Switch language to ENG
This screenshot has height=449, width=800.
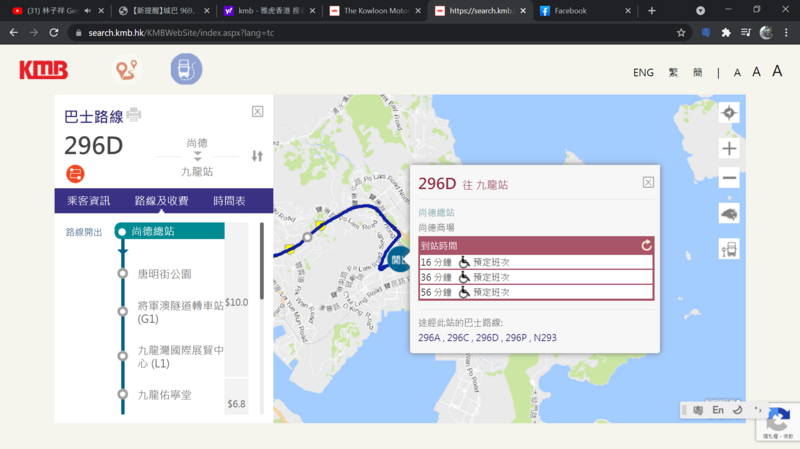pyautogui.click(x=643, y=73)
